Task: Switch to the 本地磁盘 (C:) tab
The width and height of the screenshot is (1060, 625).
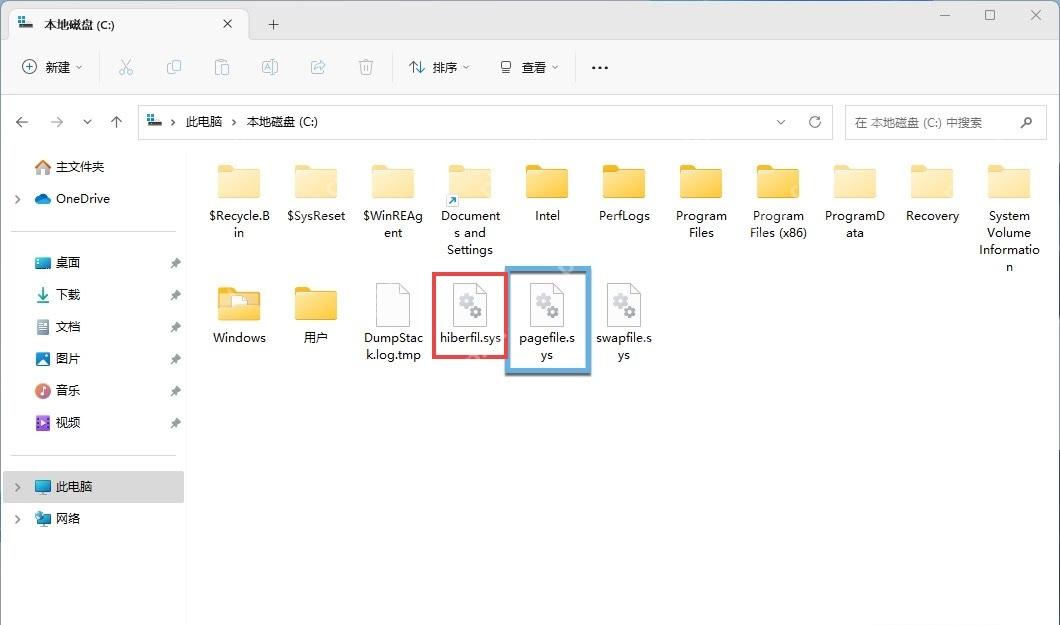Action: coord(128,25)
